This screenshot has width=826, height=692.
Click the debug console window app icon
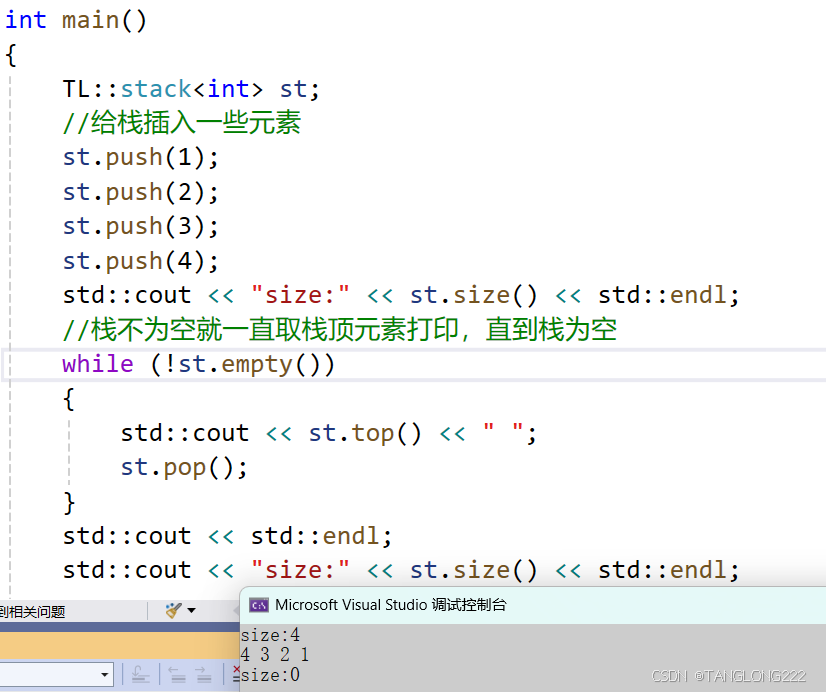[x=259, y=605]
